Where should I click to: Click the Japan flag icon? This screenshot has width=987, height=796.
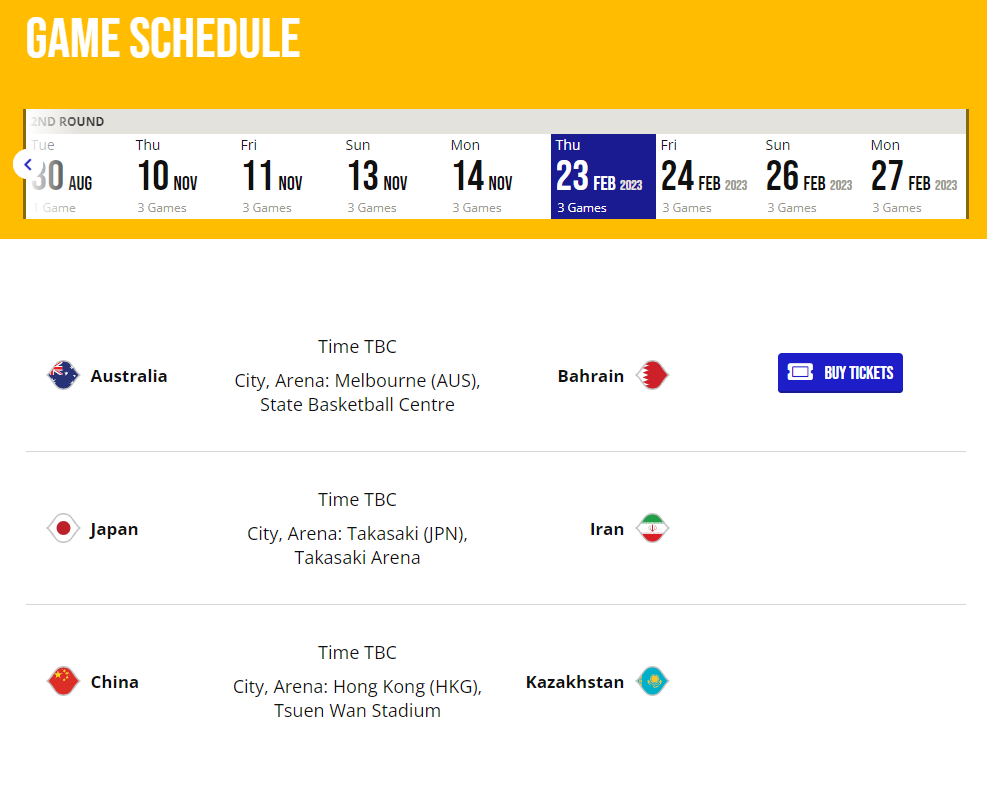63,529
